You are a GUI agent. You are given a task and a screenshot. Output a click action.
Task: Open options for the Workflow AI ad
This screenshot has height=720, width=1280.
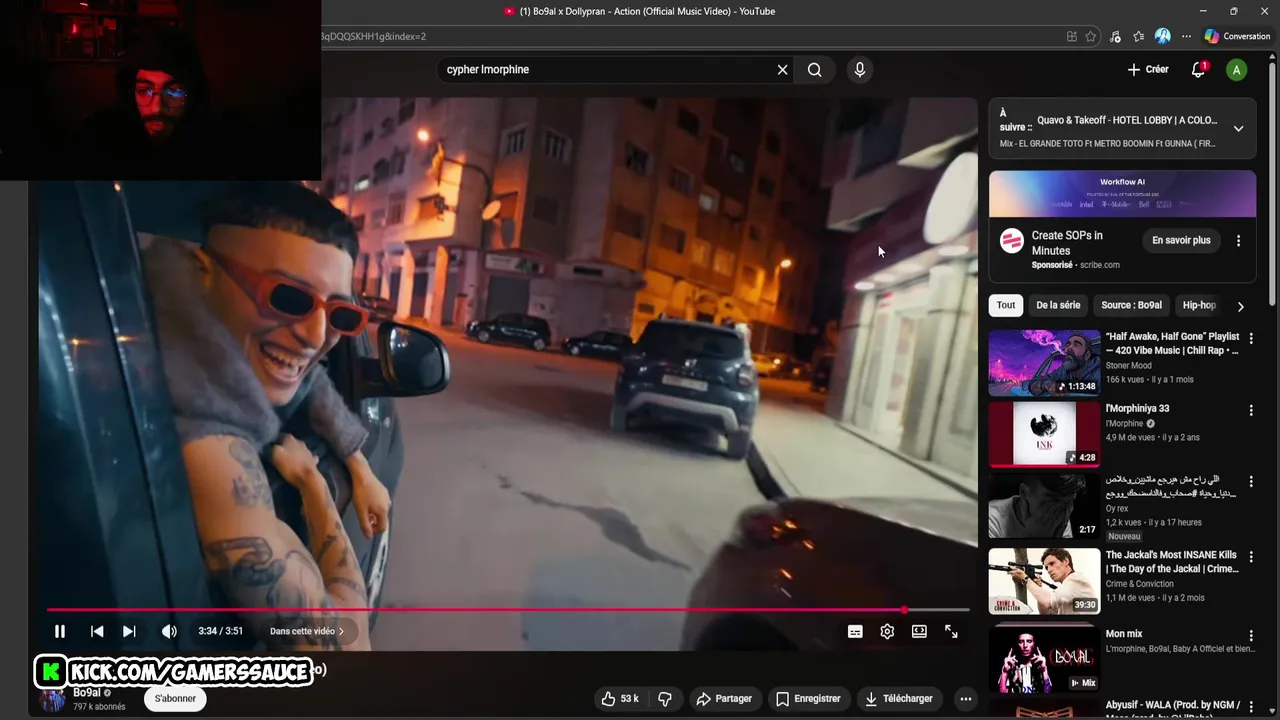[1238, 241]
